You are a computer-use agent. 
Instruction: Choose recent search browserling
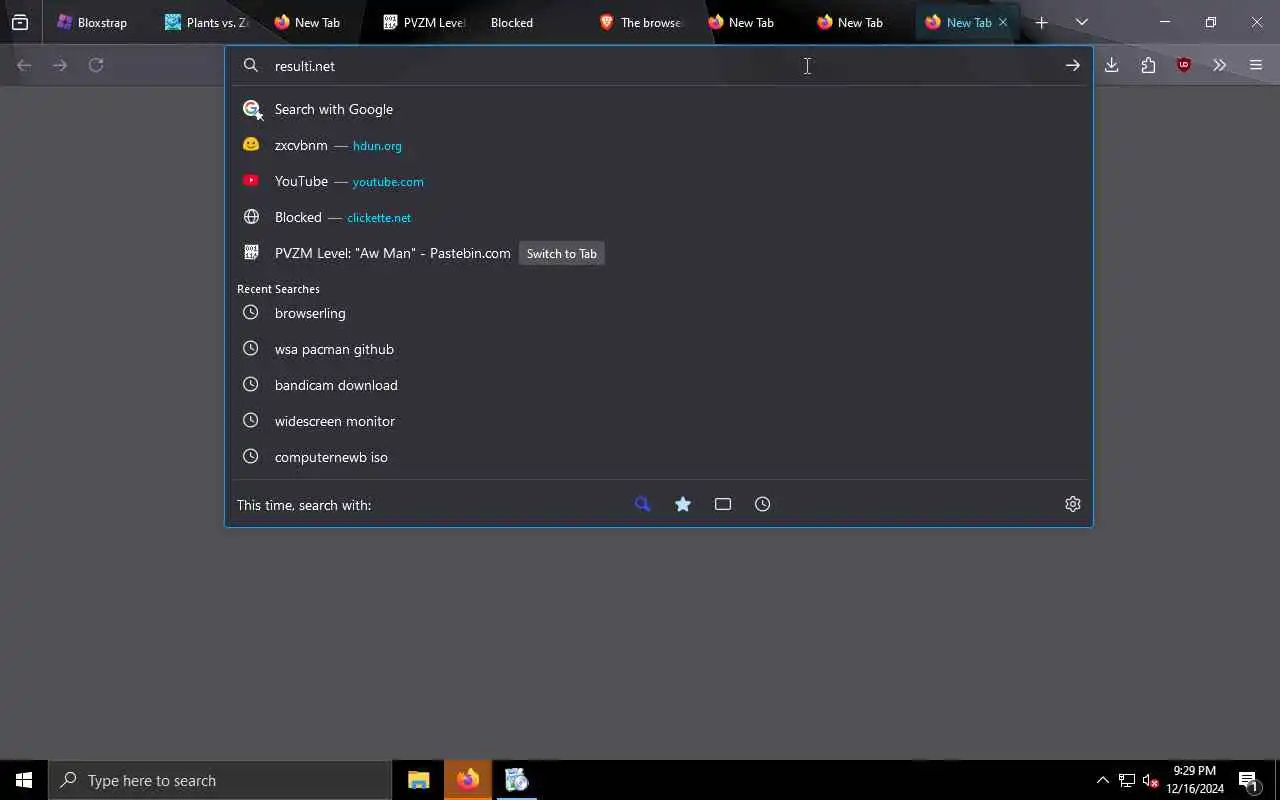click(x=658, y=313)
